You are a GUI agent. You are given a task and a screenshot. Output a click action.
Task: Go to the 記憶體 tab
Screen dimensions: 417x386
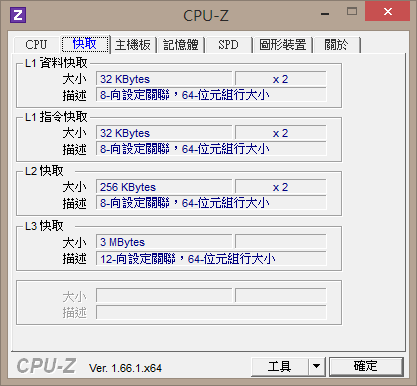tap(181, 45)
